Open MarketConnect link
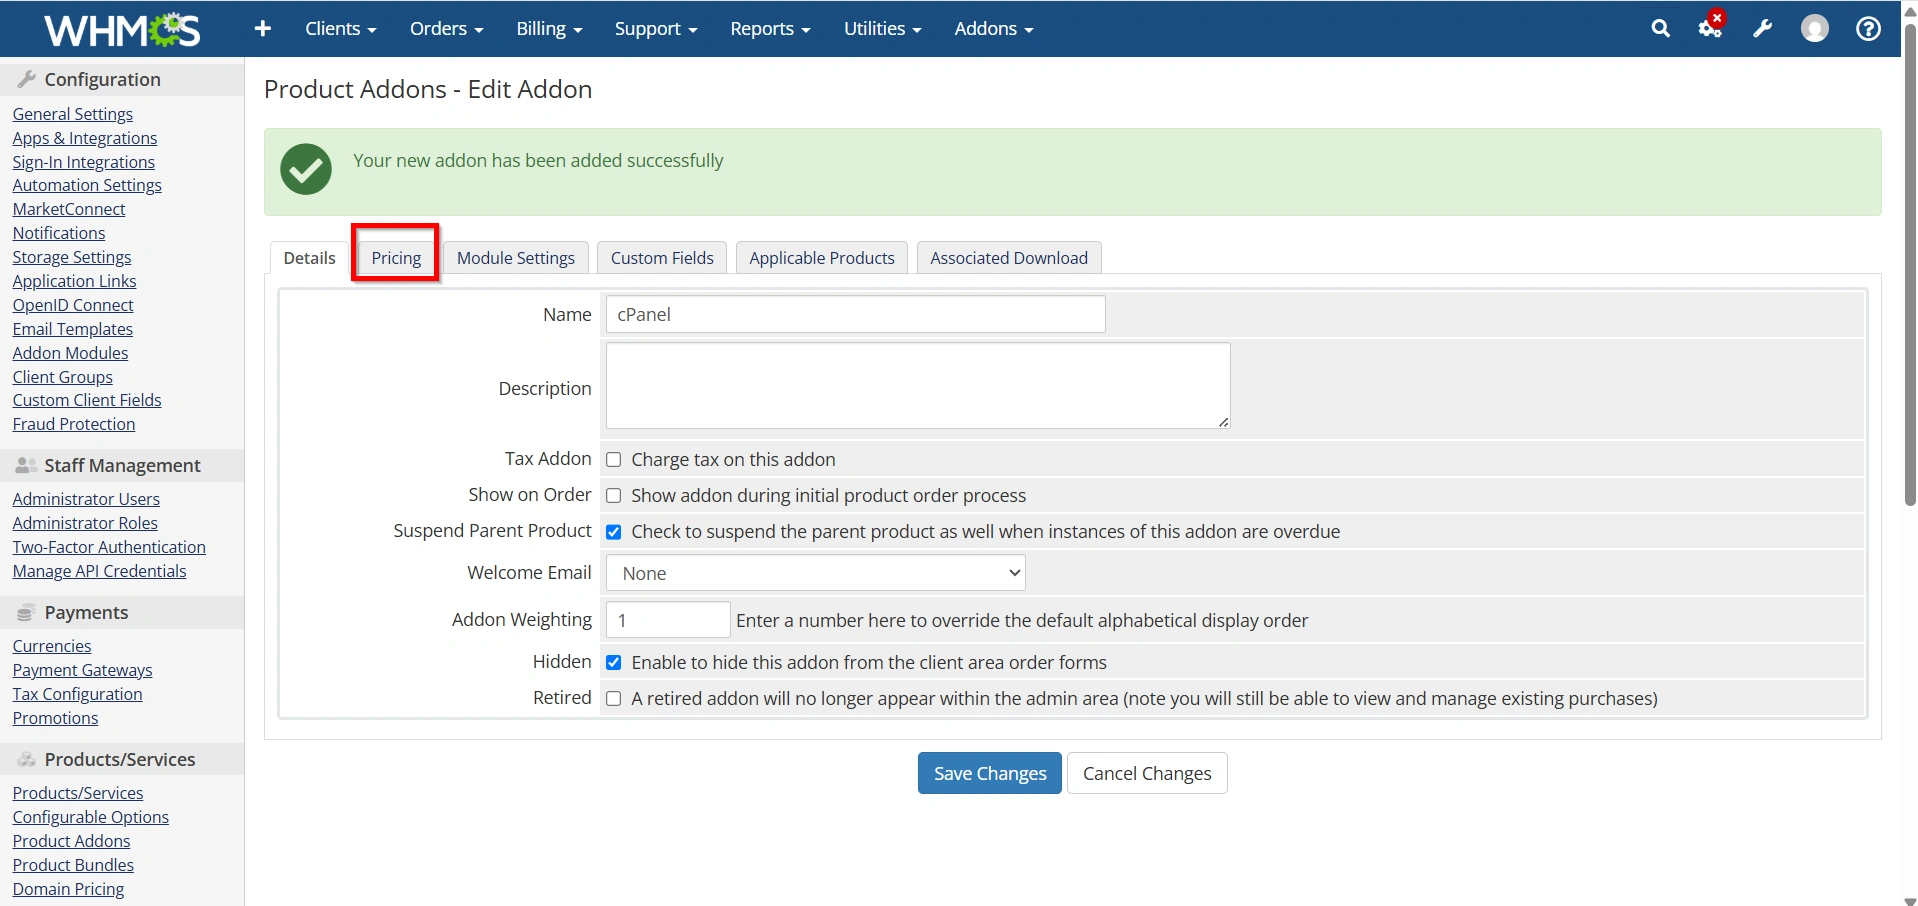1918x906 pixels. tap(69, 209)
